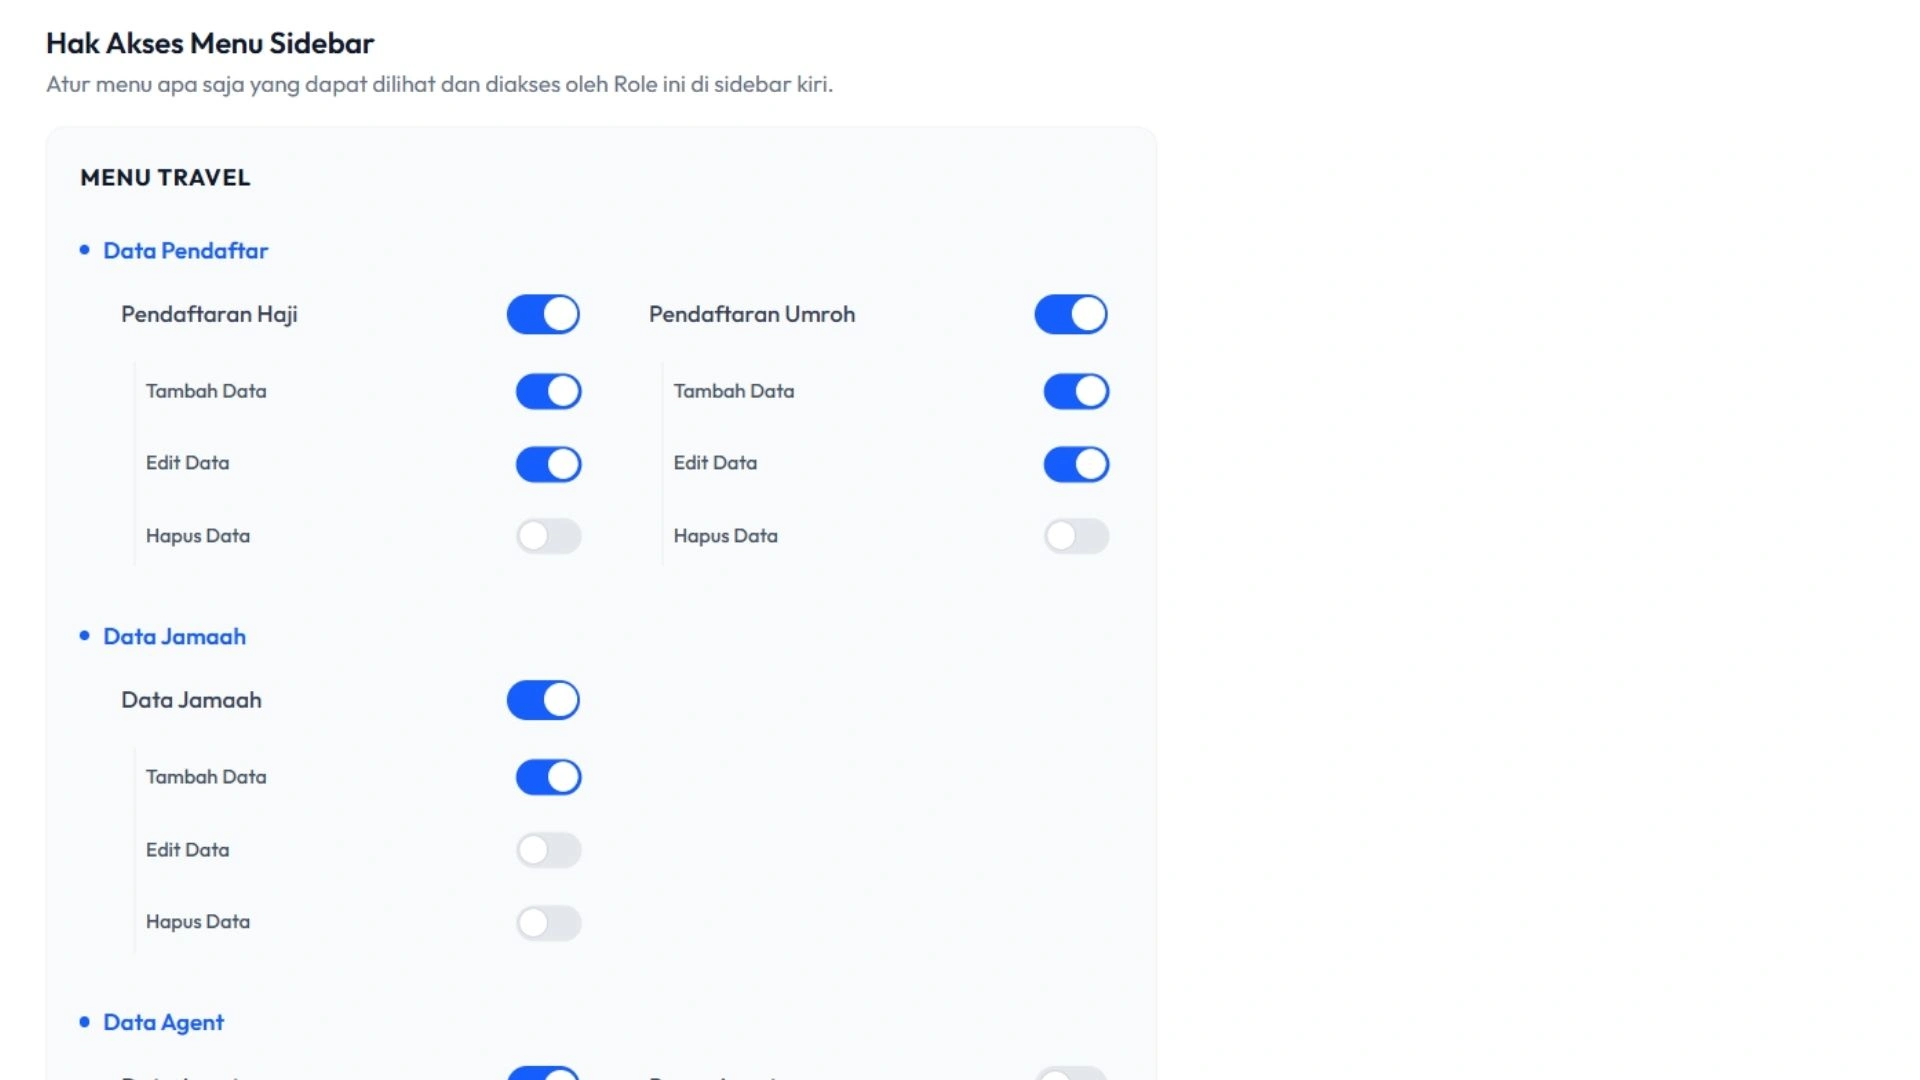1920x1080 pixels.
Task: Enable Hapus Data under Pendaftaran Haji
Action: click(548, 536)
